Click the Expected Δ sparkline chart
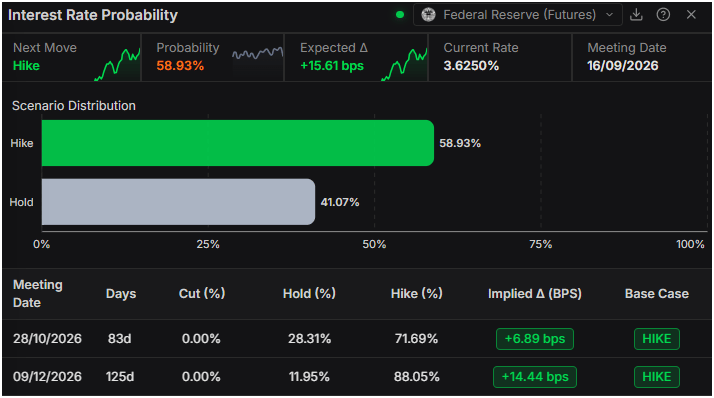Screen dimensions: 714x398 404,64
